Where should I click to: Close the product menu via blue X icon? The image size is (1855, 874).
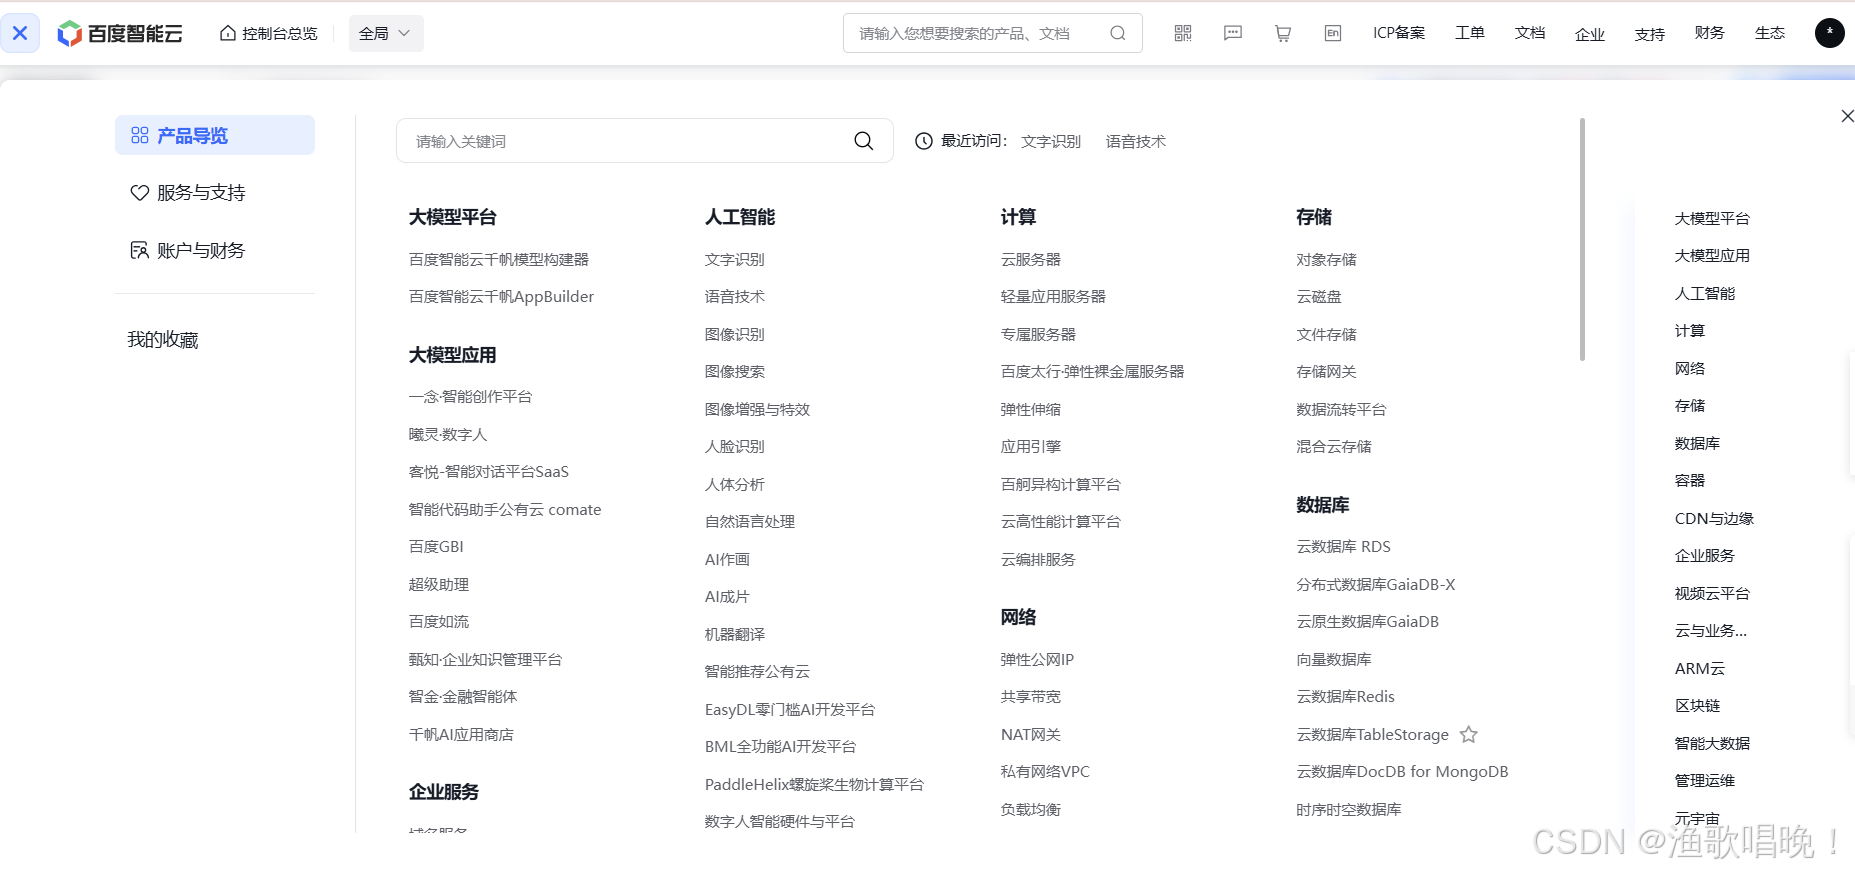click(x=20, y=33)
